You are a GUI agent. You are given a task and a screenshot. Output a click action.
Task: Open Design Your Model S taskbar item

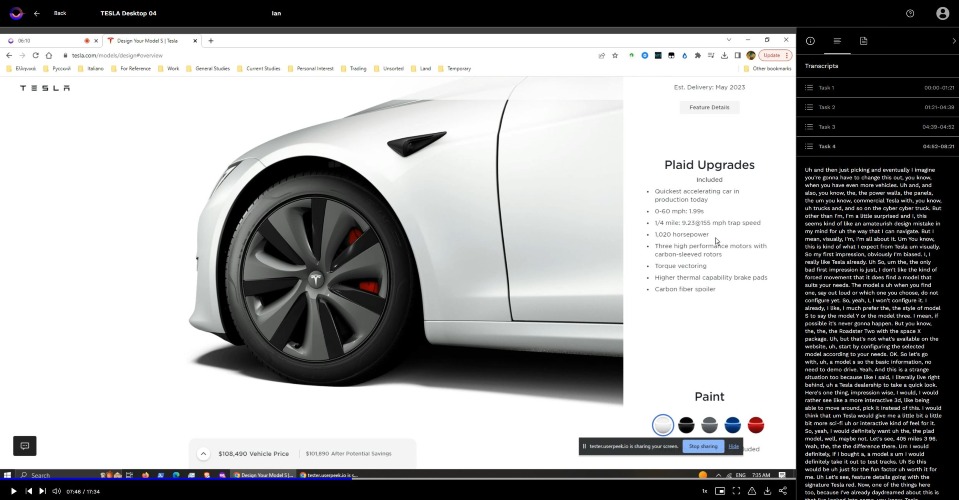[x=264, y=475]
